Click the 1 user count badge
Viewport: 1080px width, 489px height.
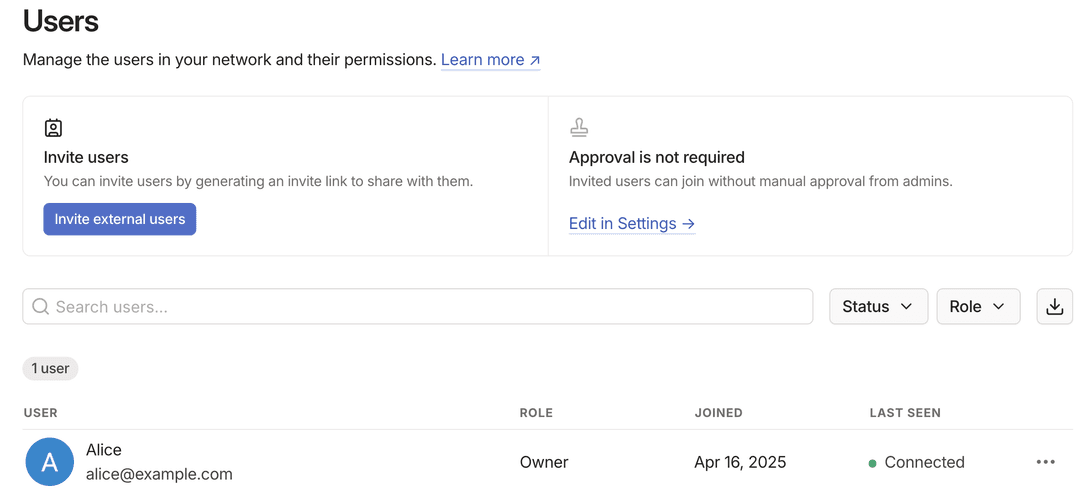coord(50,369)
